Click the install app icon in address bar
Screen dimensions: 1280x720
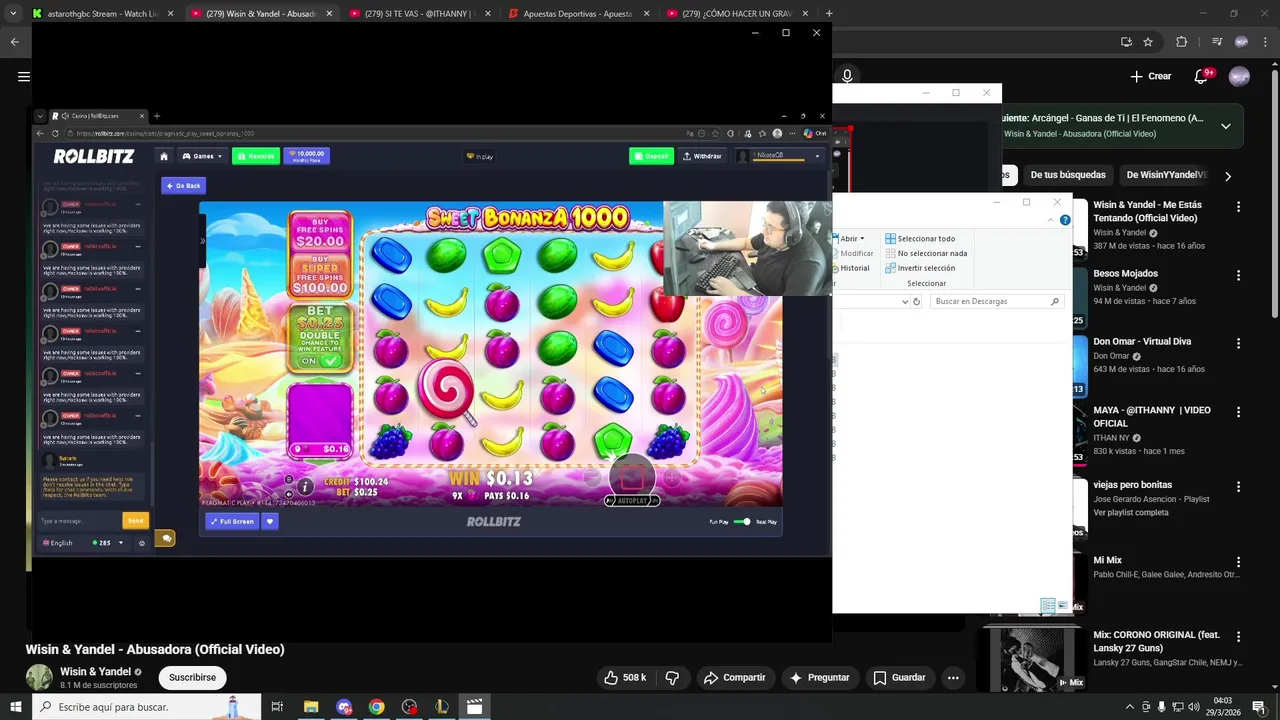click(1126, 41)
